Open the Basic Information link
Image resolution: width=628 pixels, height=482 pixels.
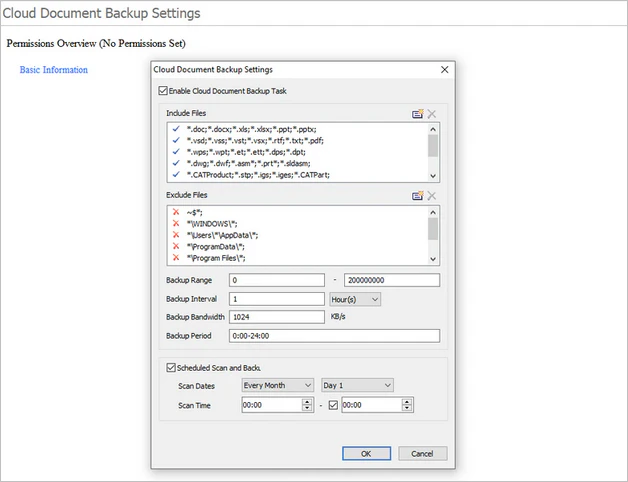(x=54, y=70)
